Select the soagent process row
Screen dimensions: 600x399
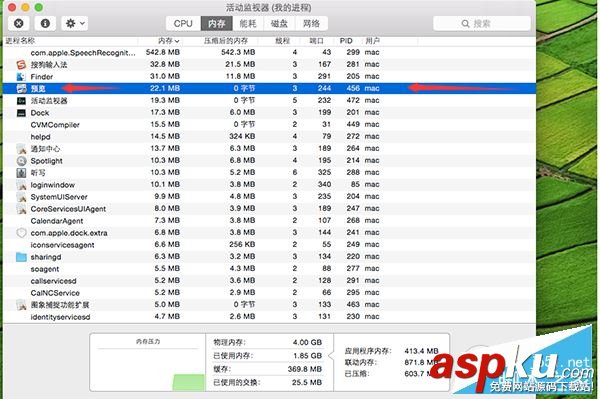click(x=269, y=269)
